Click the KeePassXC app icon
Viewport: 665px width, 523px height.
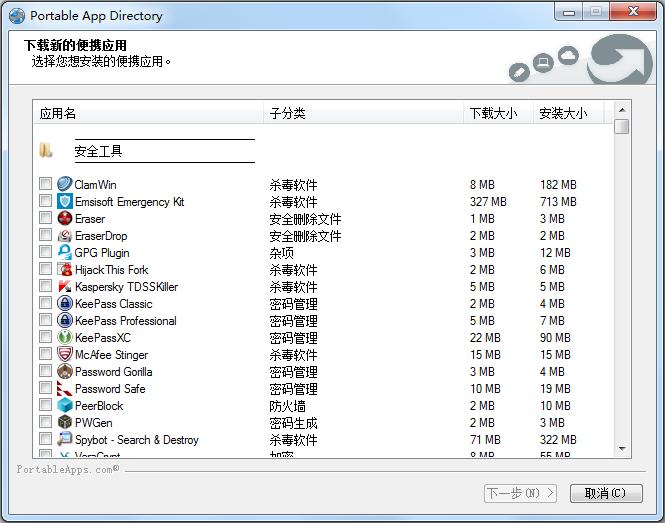(x=65, y=337)
